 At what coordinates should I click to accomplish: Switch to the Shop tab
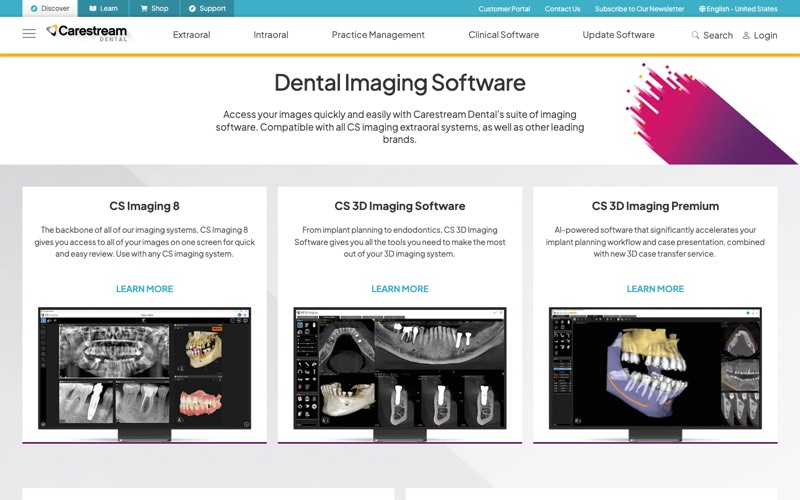tap(154, 8)
